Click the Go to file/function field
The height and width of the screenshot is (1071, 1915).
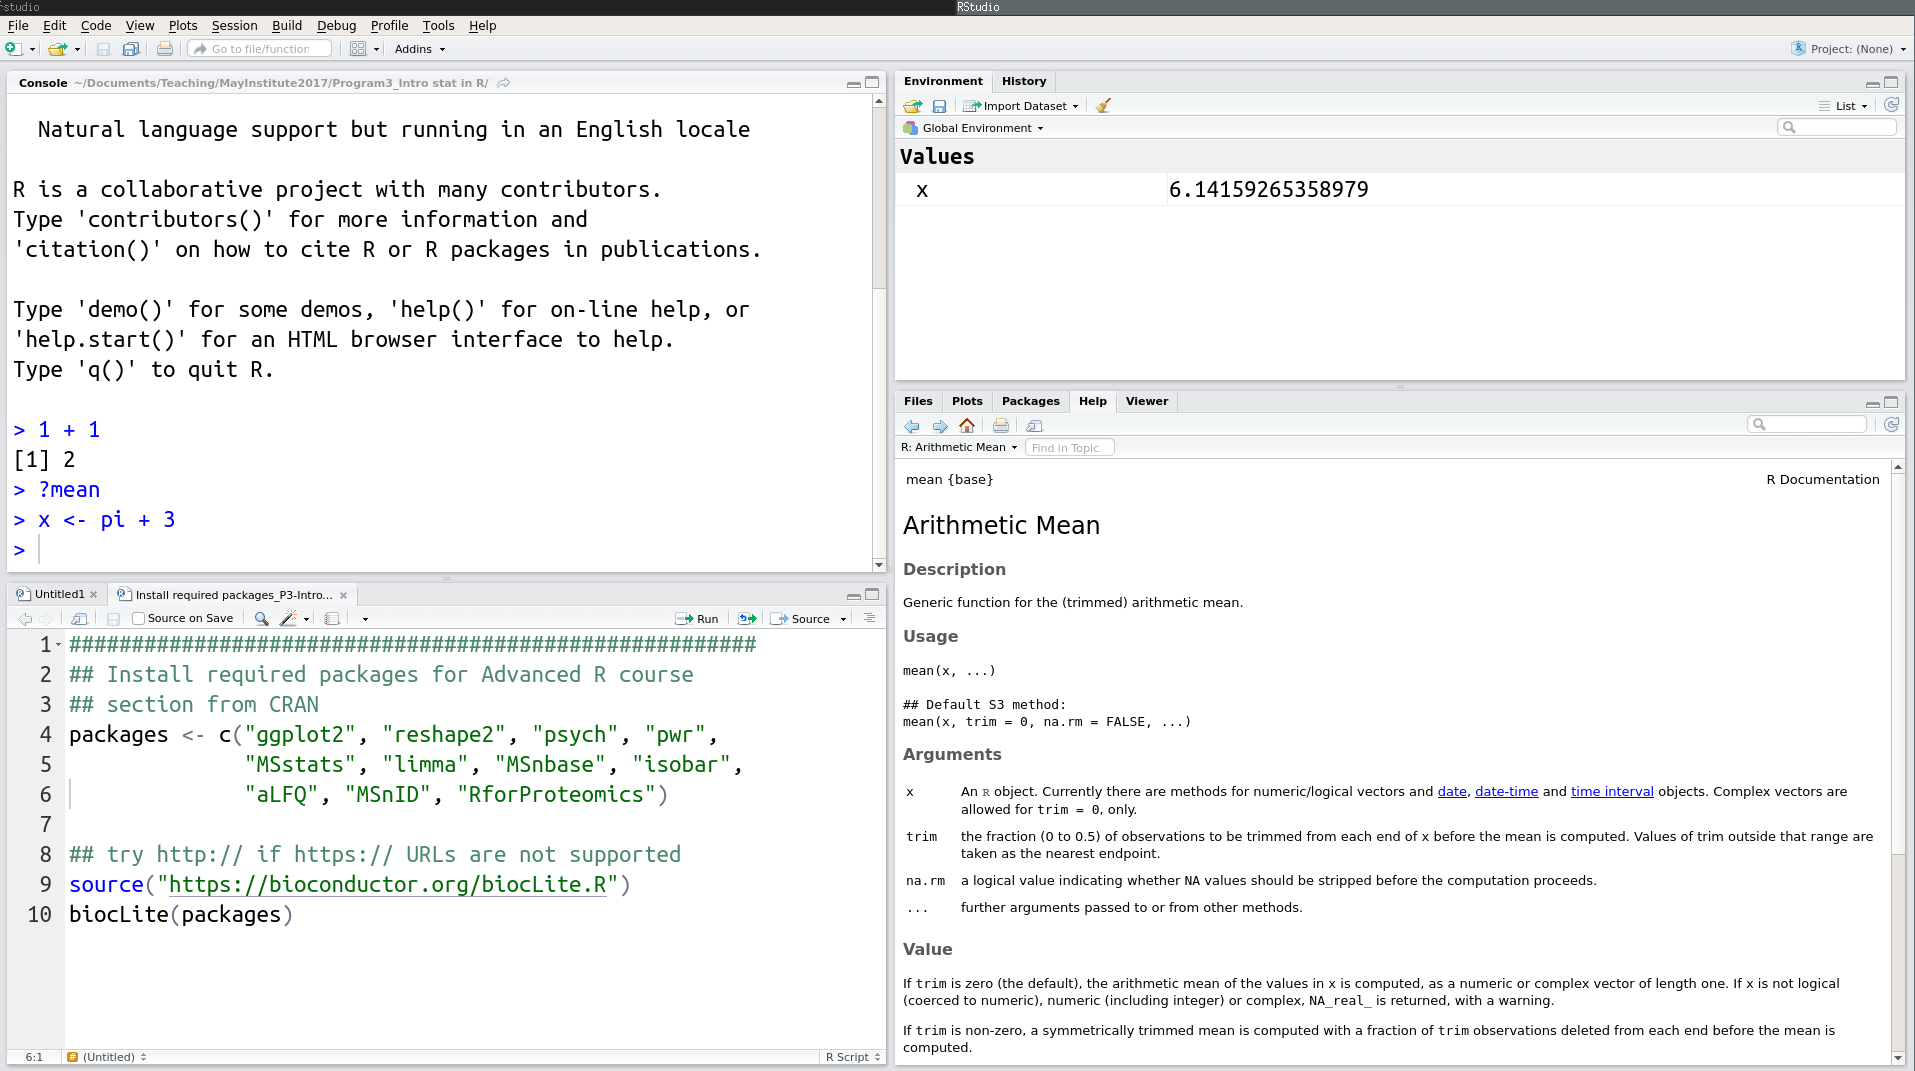(260, 49)
